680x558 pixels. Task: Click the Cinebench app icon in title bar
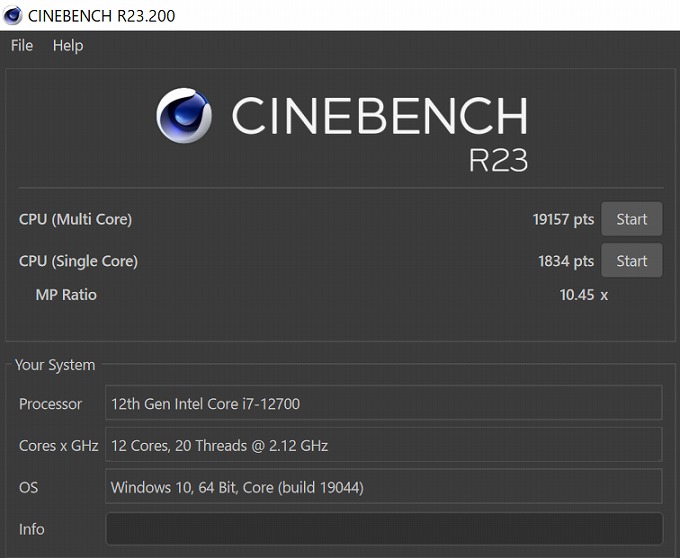click(x=13, y=15)
